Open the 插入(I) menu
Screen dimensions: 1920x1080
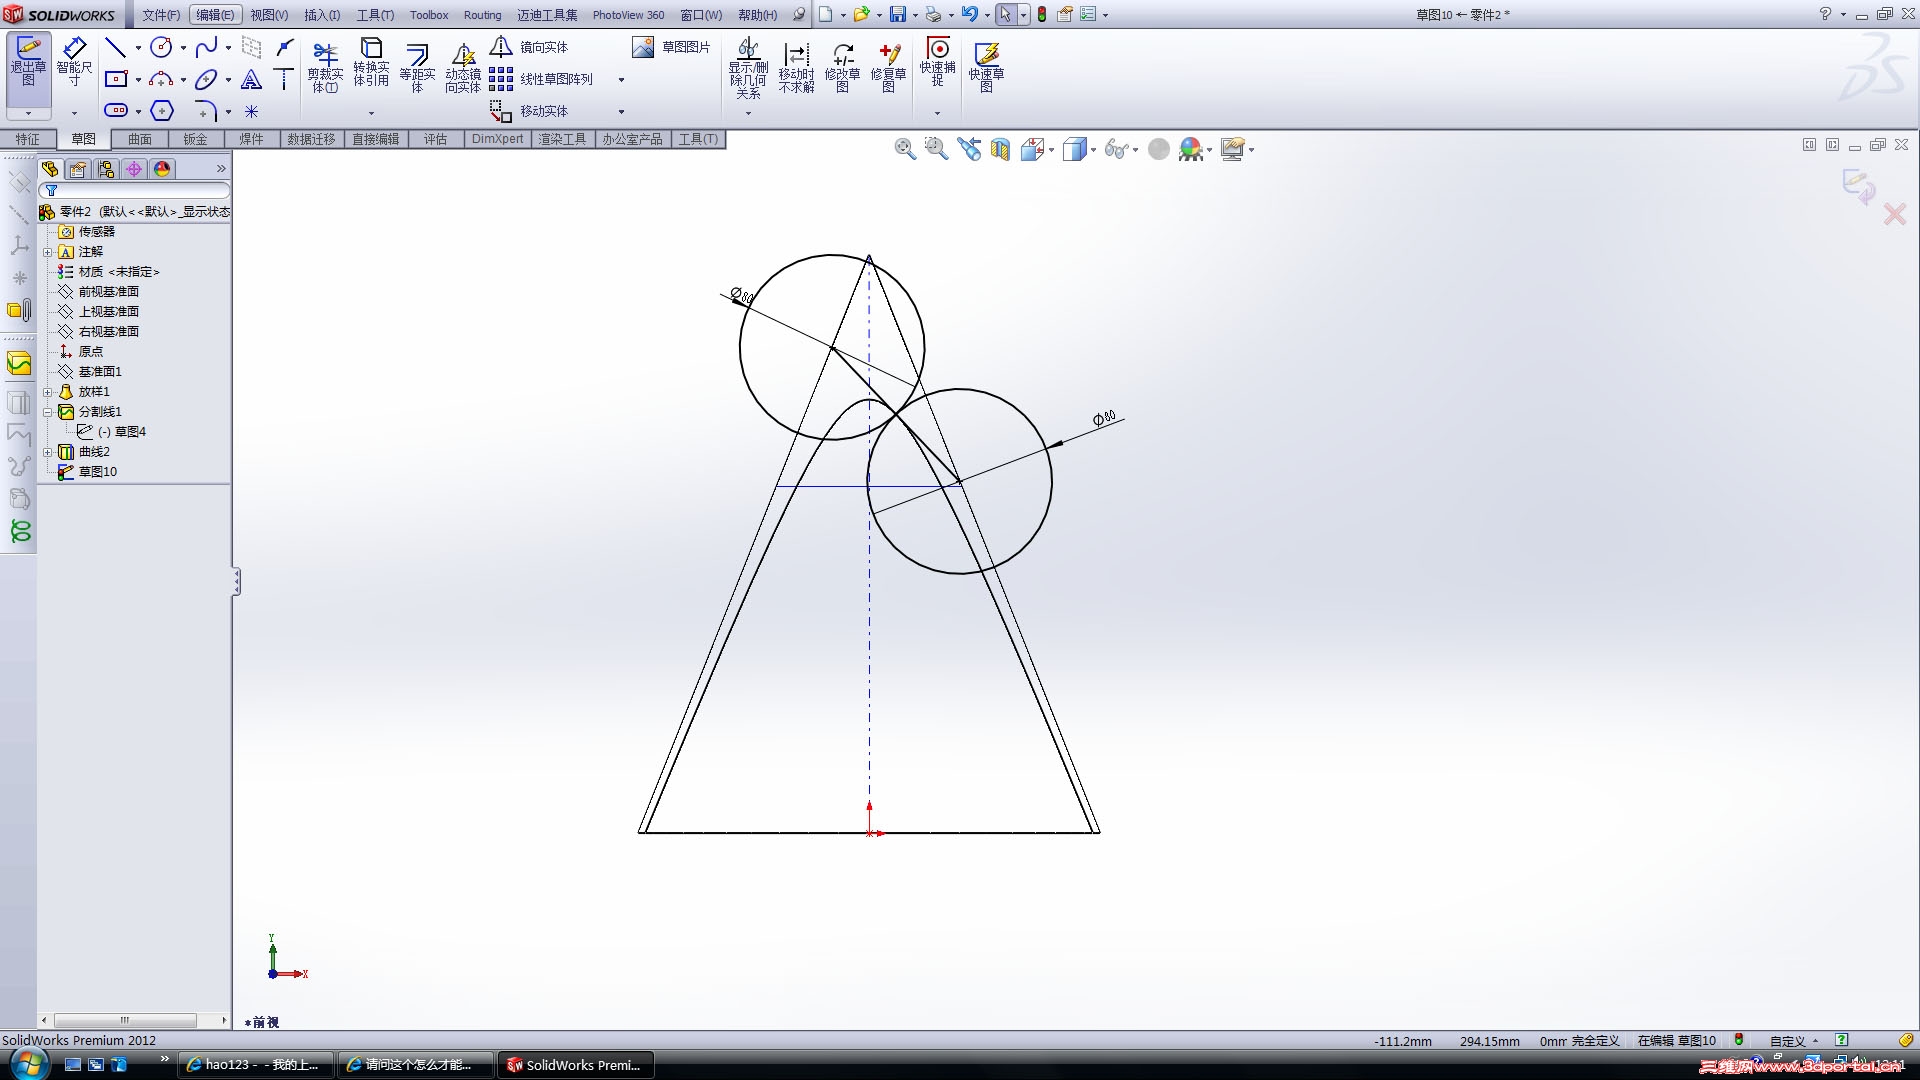click(321, 15)
